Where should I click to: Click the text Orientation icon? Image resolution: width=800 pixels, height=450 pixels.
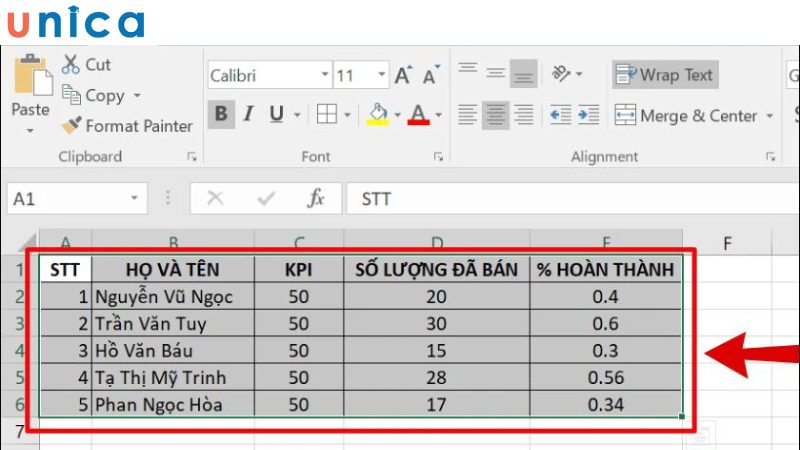561,73
